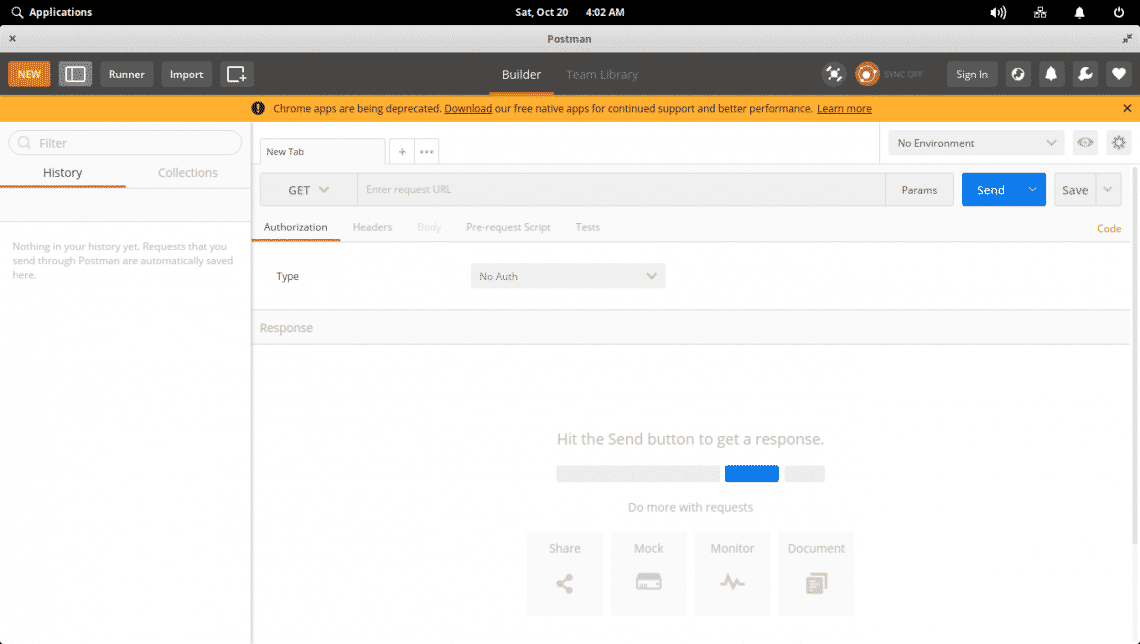Click the Sign In button
The height and width of the screenshot is (644, 1140).
click(x=972, y=74)
